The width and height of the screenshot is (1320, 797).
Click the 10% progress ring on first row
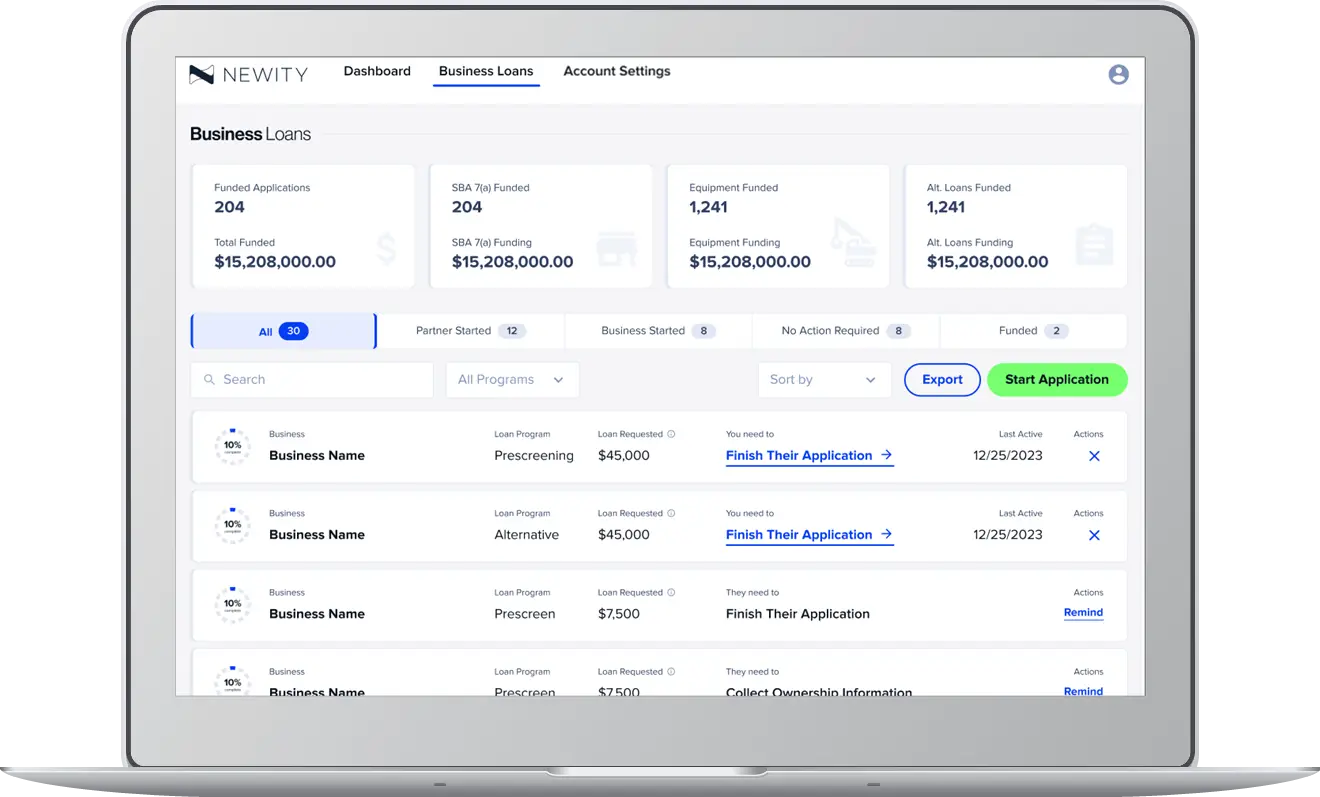point(232,446)
